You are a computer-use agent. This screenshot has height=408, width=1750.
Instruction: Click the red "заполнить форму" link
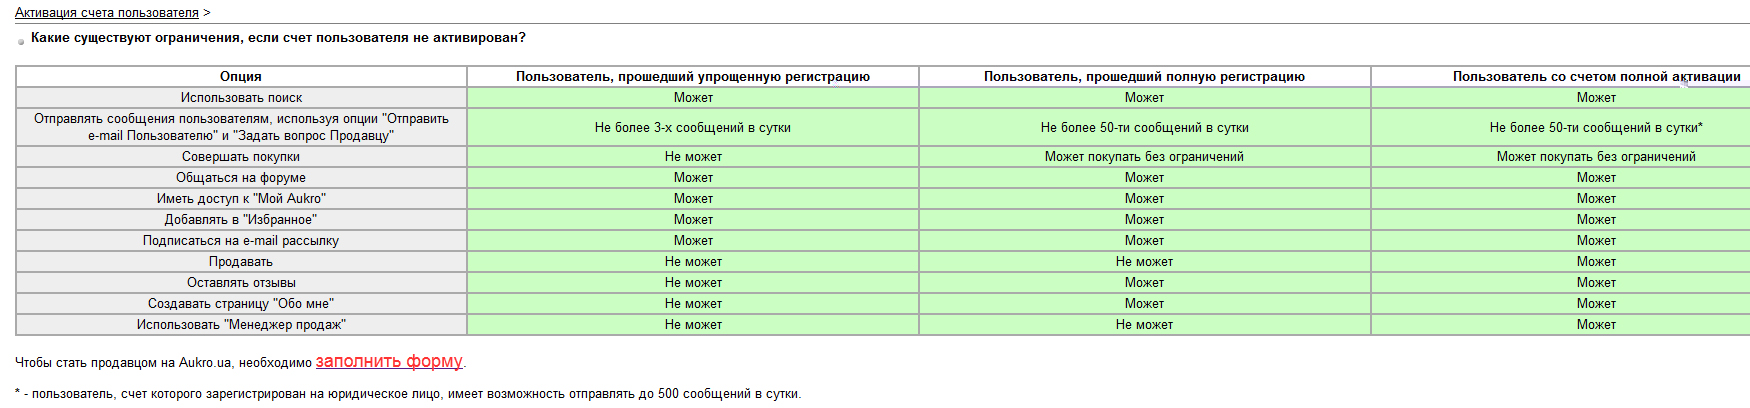pyautogui.click(x=389, y=362)
